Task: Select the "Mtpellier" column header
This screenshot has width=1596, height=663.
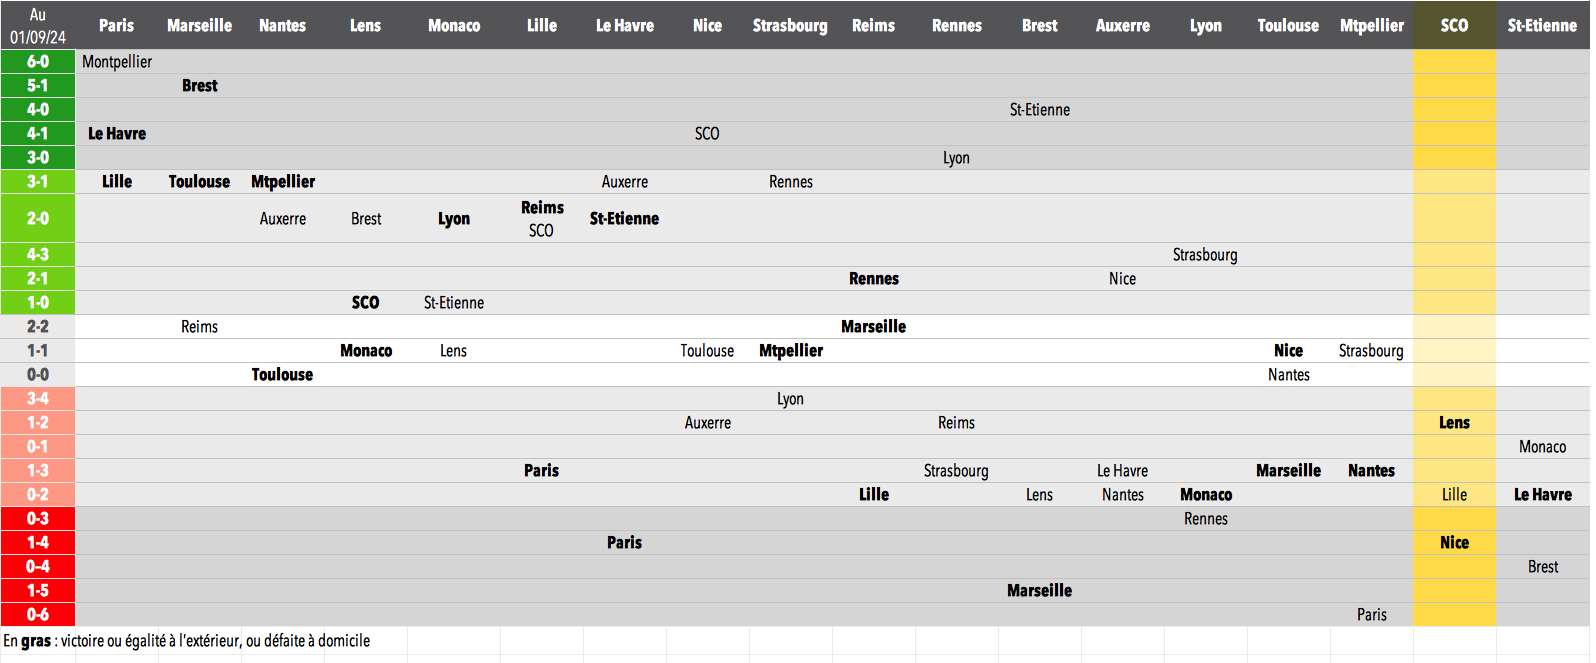Action: [1371, 26]
